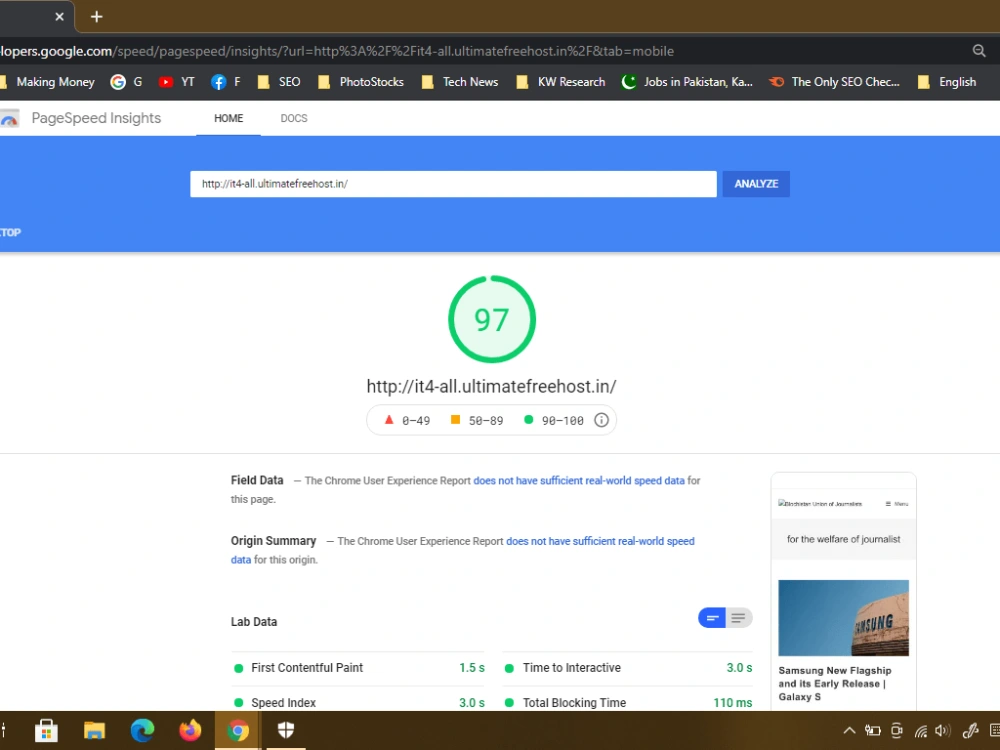The image size is (1000, 750).
Task: Open Microsoft Store from the taskbar
Action: 46,730
